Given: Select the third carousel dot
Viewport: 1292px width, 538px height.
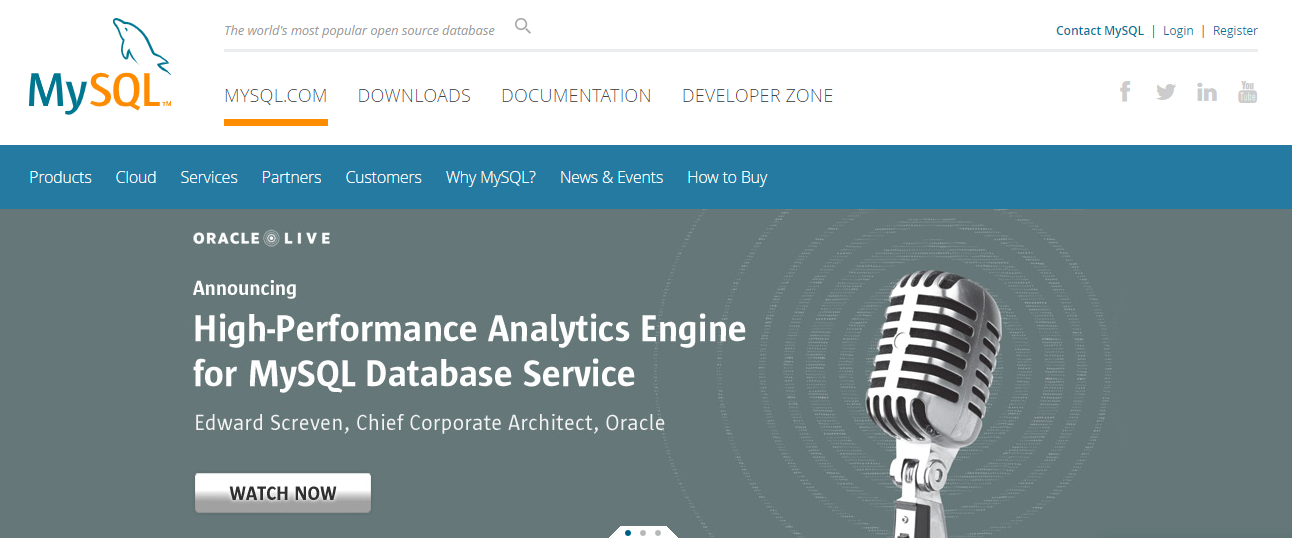Looking at the screenshot, I should [657, 533].
